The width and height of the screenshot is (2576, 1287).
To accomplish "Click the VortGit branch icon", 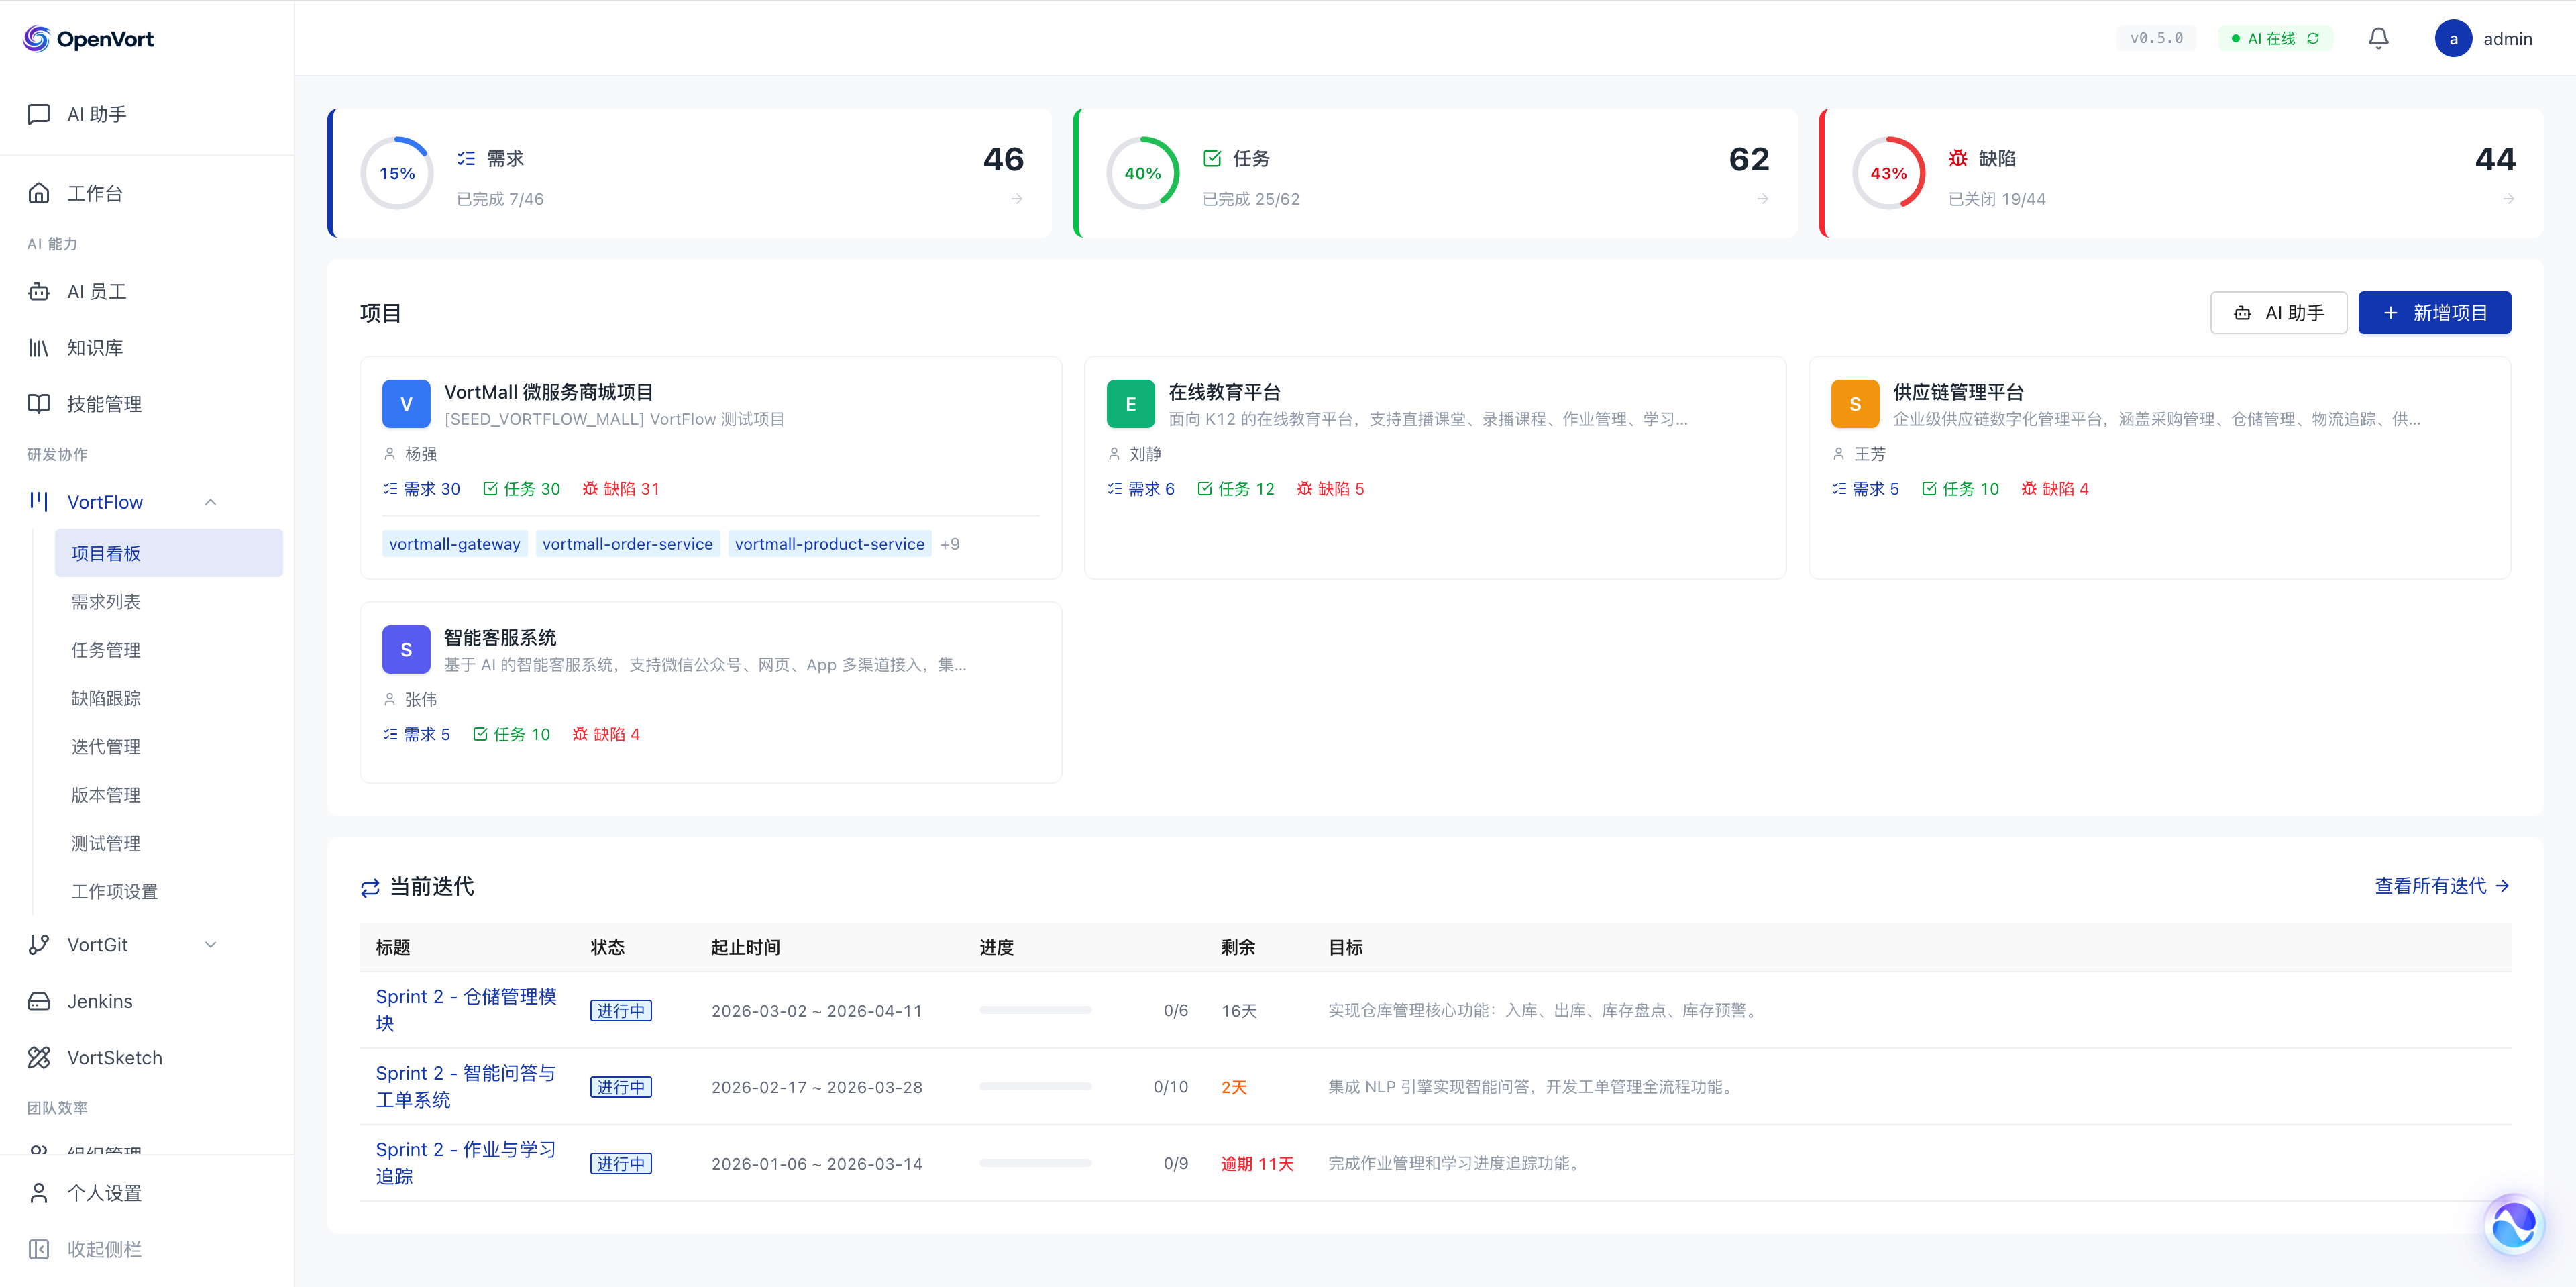I will tap(39, 944).
